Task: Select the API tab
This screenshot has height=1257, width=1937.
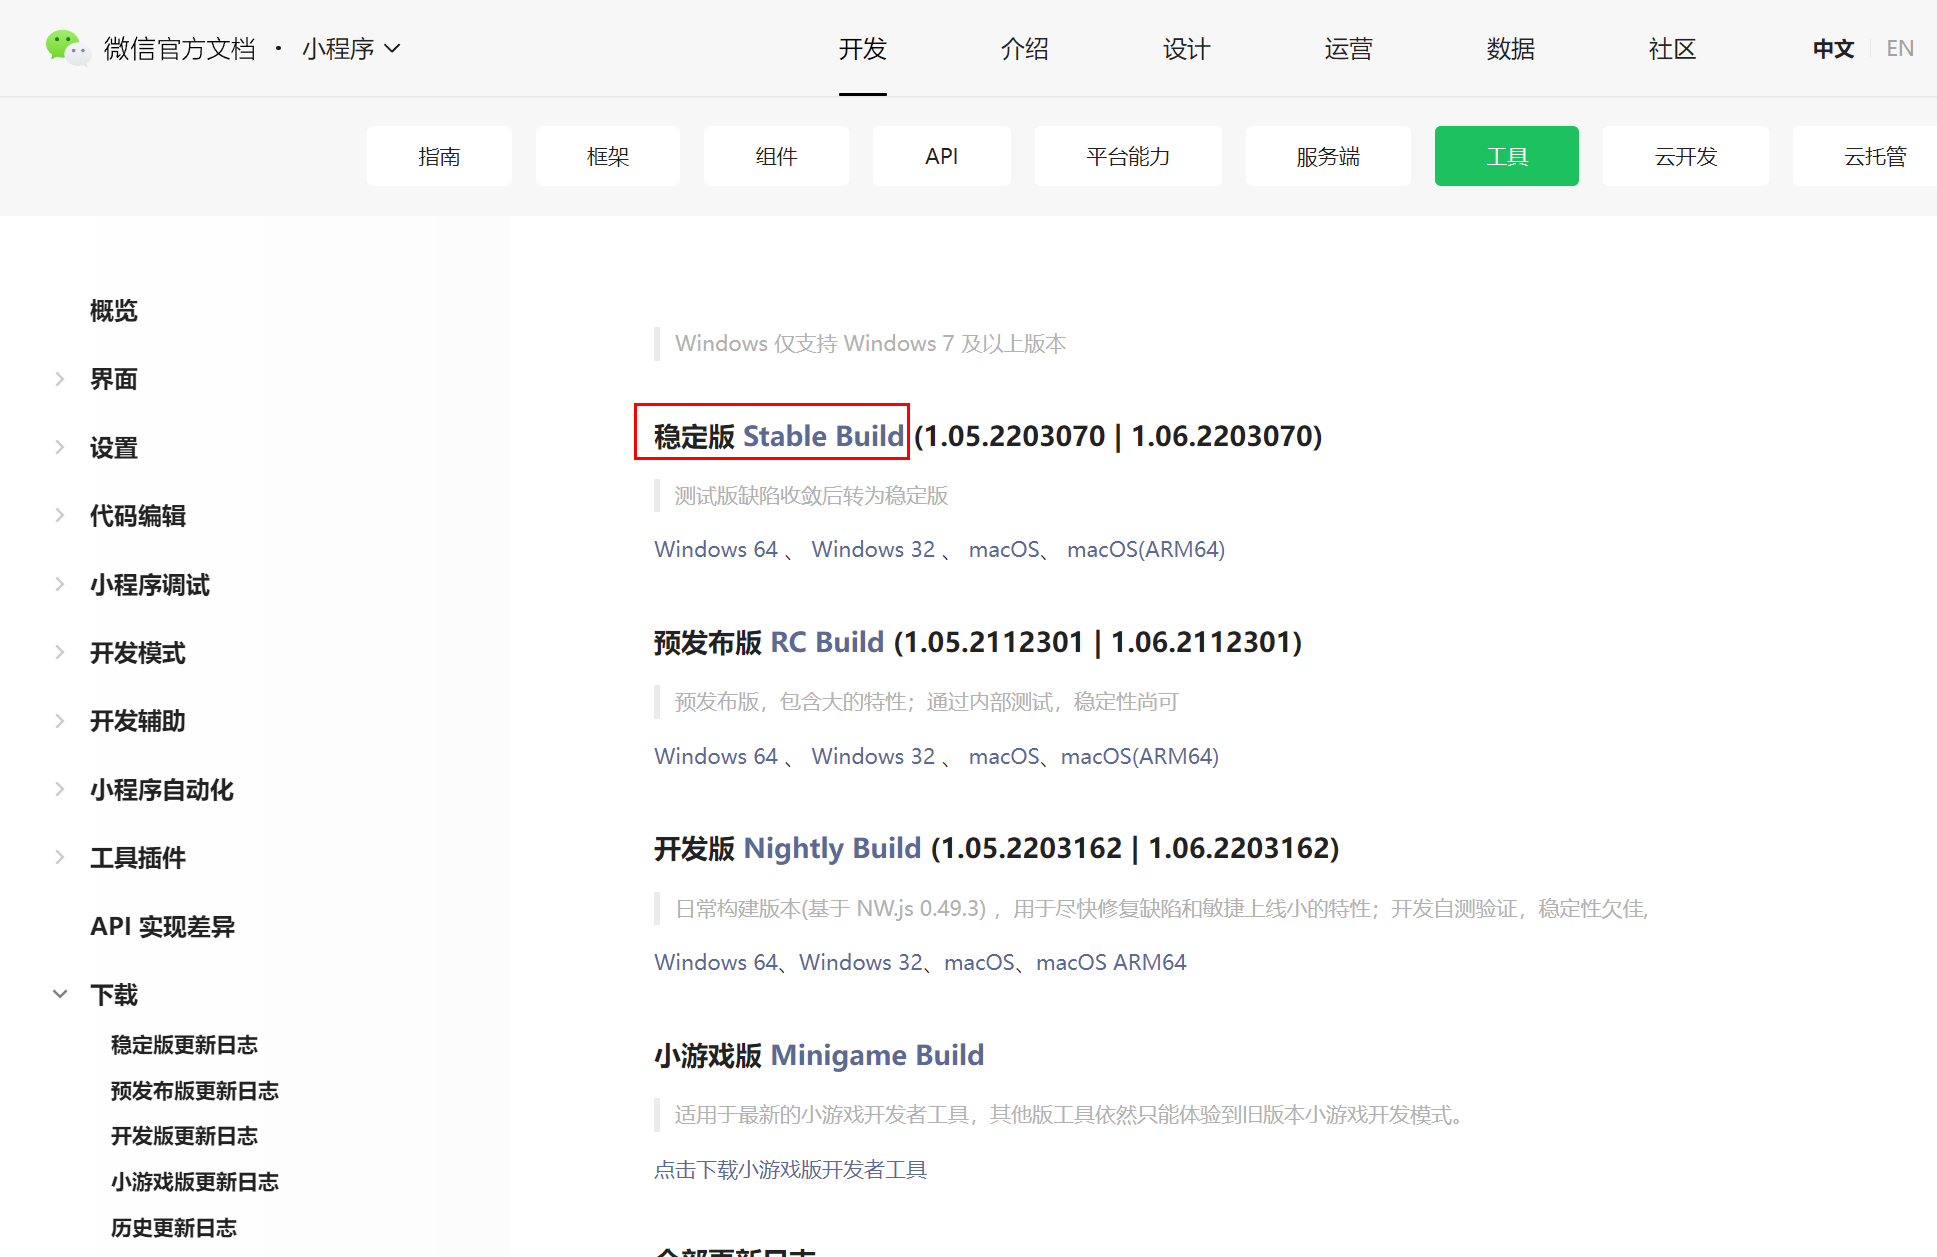Action: (941, 156)
